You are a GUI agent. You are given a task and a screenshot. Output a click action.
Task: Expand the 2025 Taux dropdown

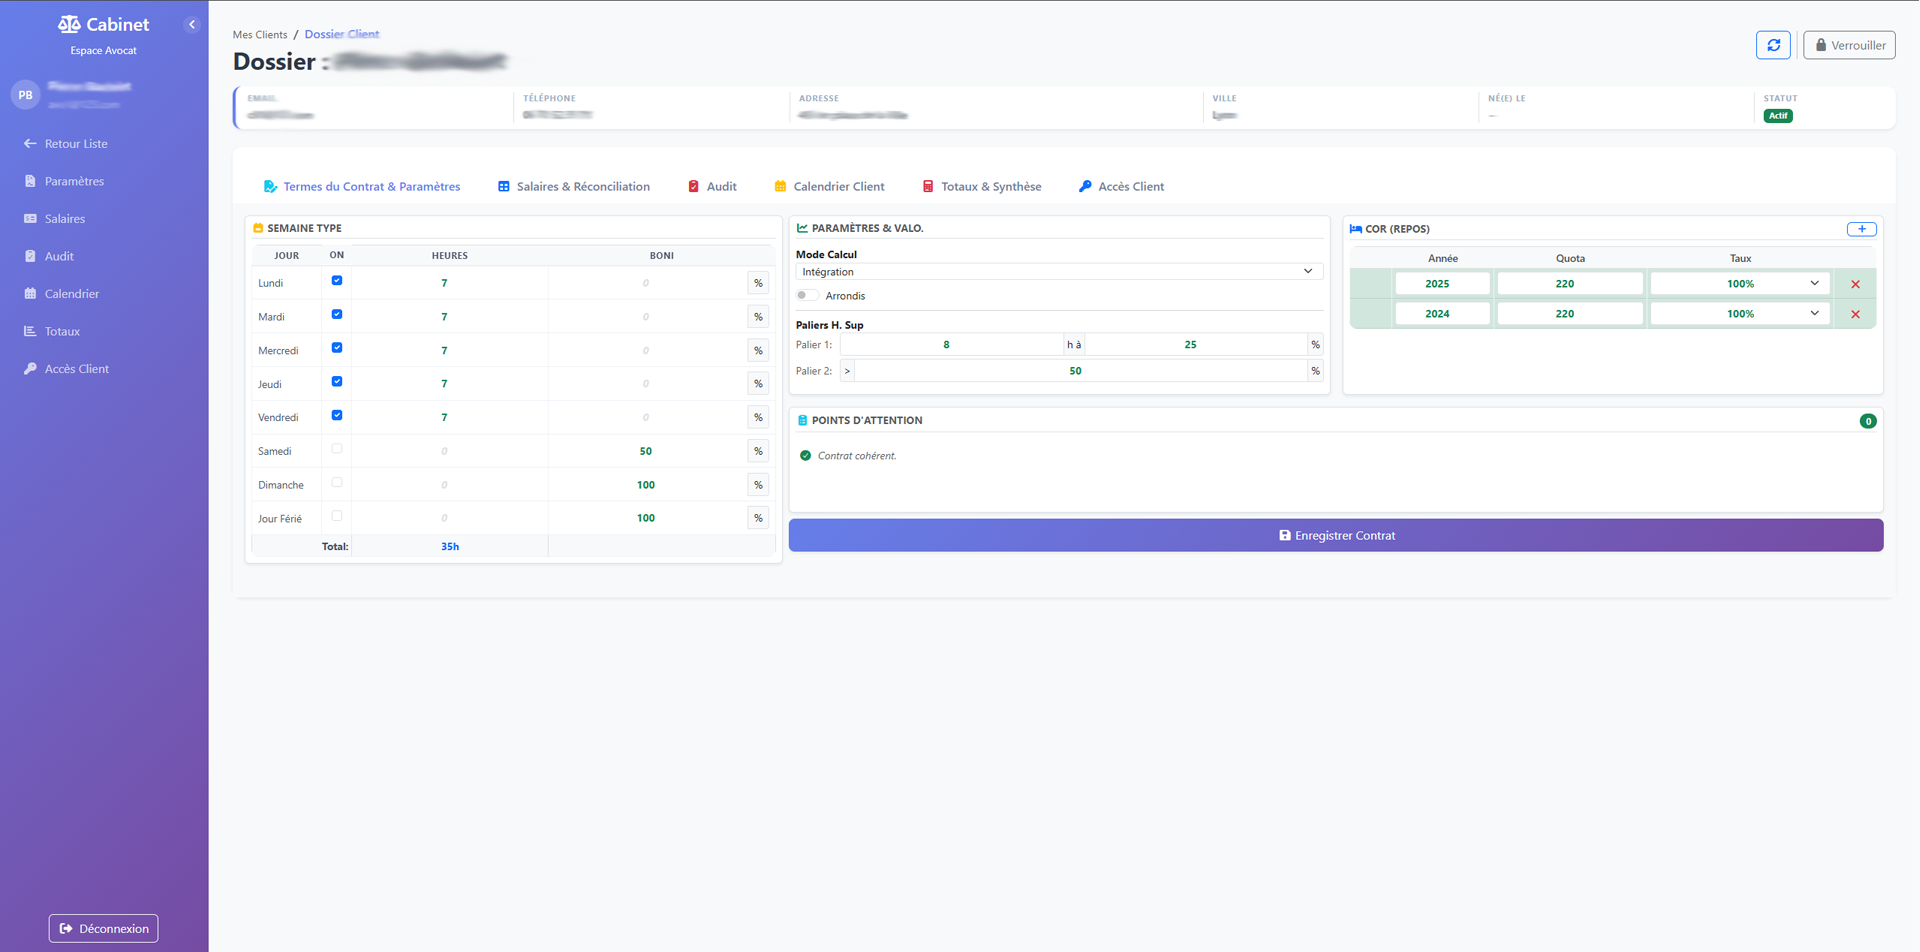[1739, 284]
